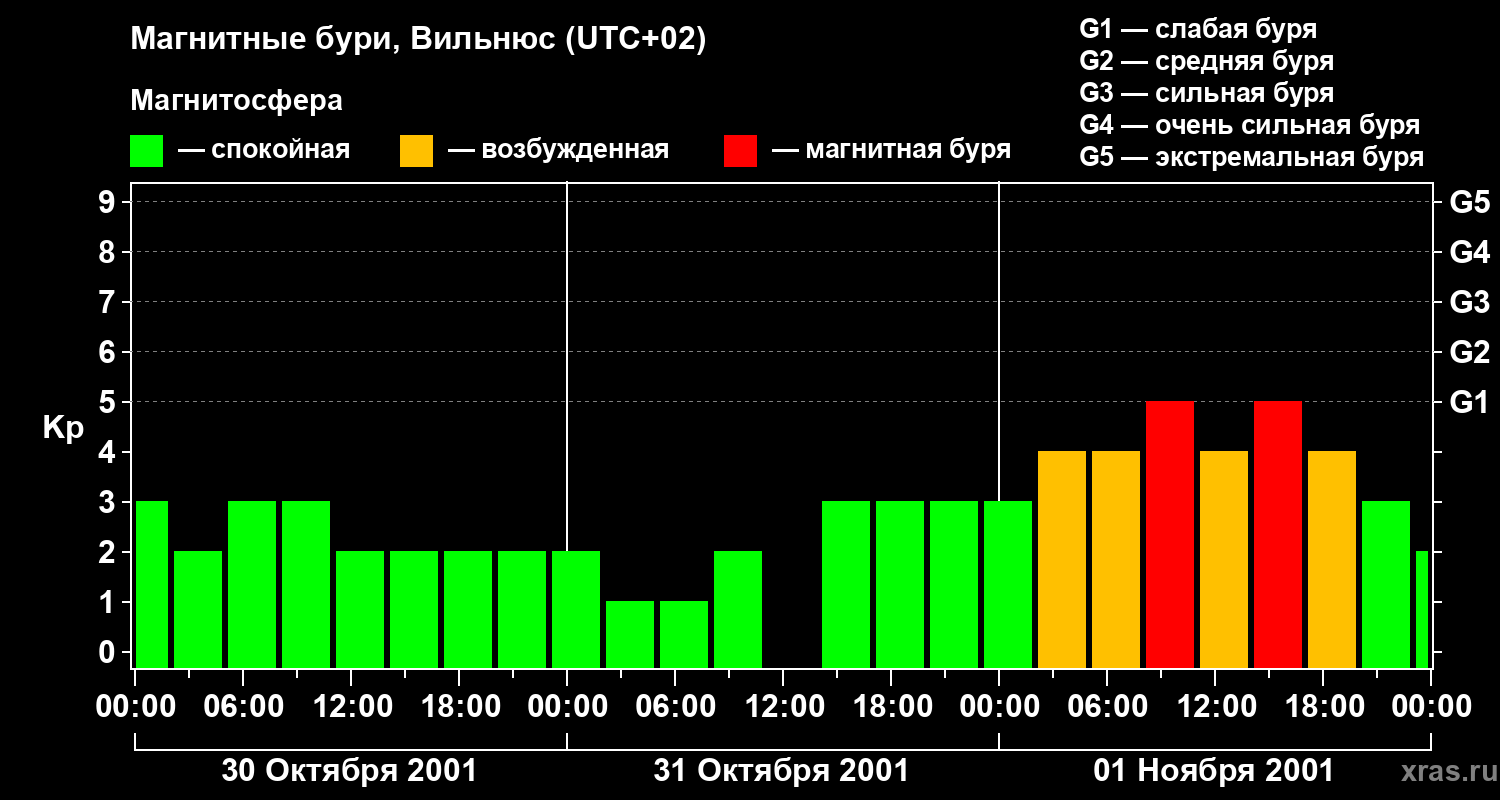Click the green bar crossing midnight into 31 Октября
The height and width of the screenshot is (800, 1500).
tap(576, 609)
